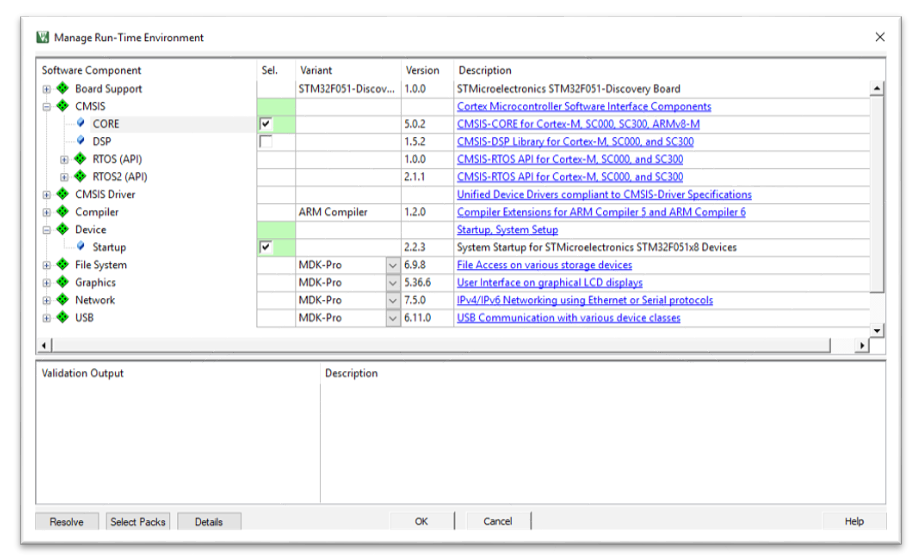Expand the Graphics tree node
Screen dimensions: 914x560
[47, 283]
